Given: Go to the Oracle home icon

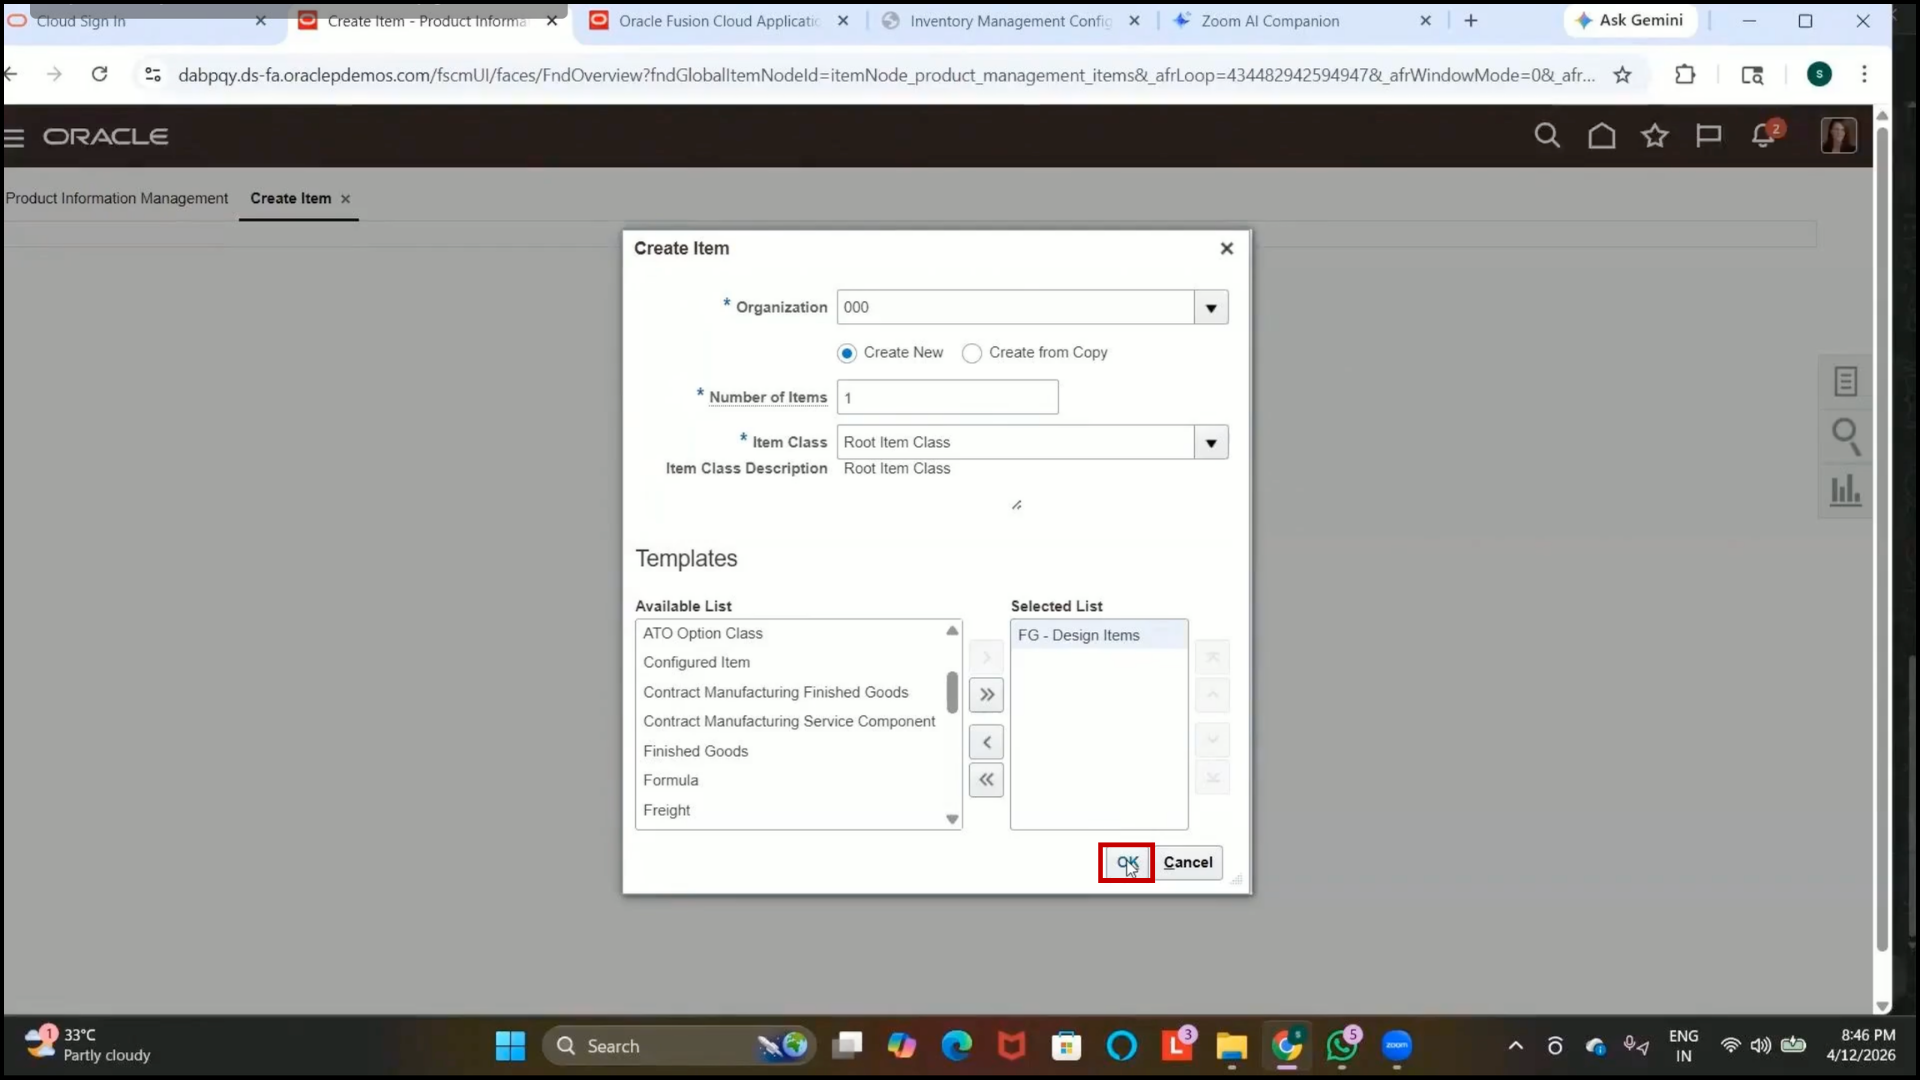Looking at the screenshot, I should [x=1601, y=135].
